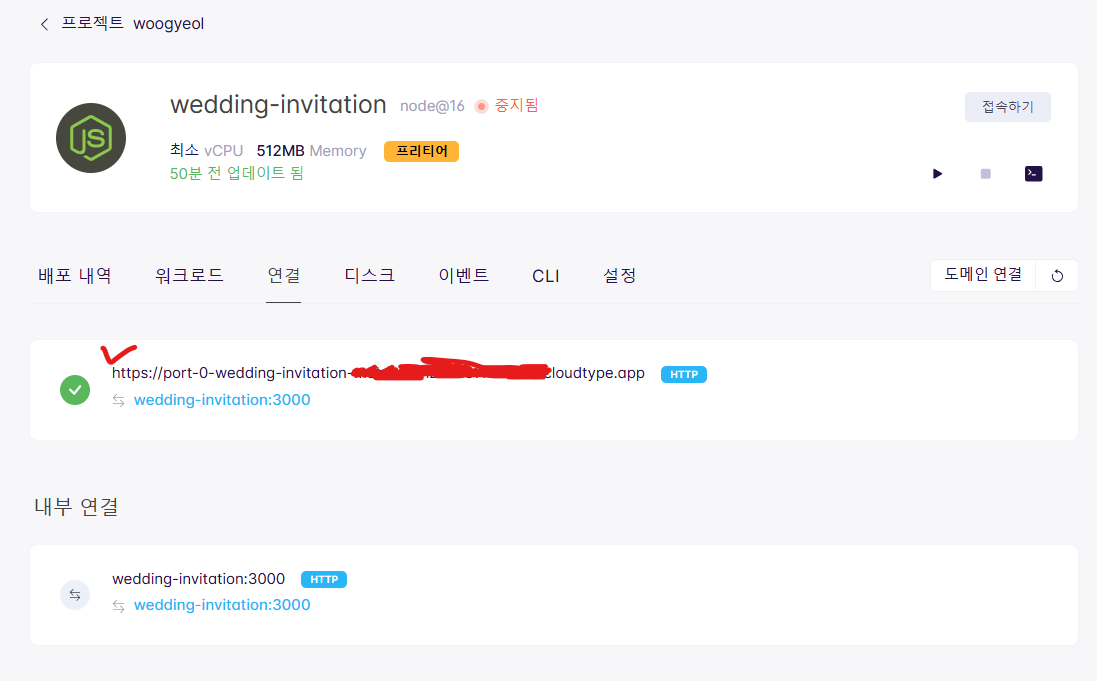Switch to the 워크로드 tab
The height and width of the screenshot is (681, 1097).
point(189,276)
